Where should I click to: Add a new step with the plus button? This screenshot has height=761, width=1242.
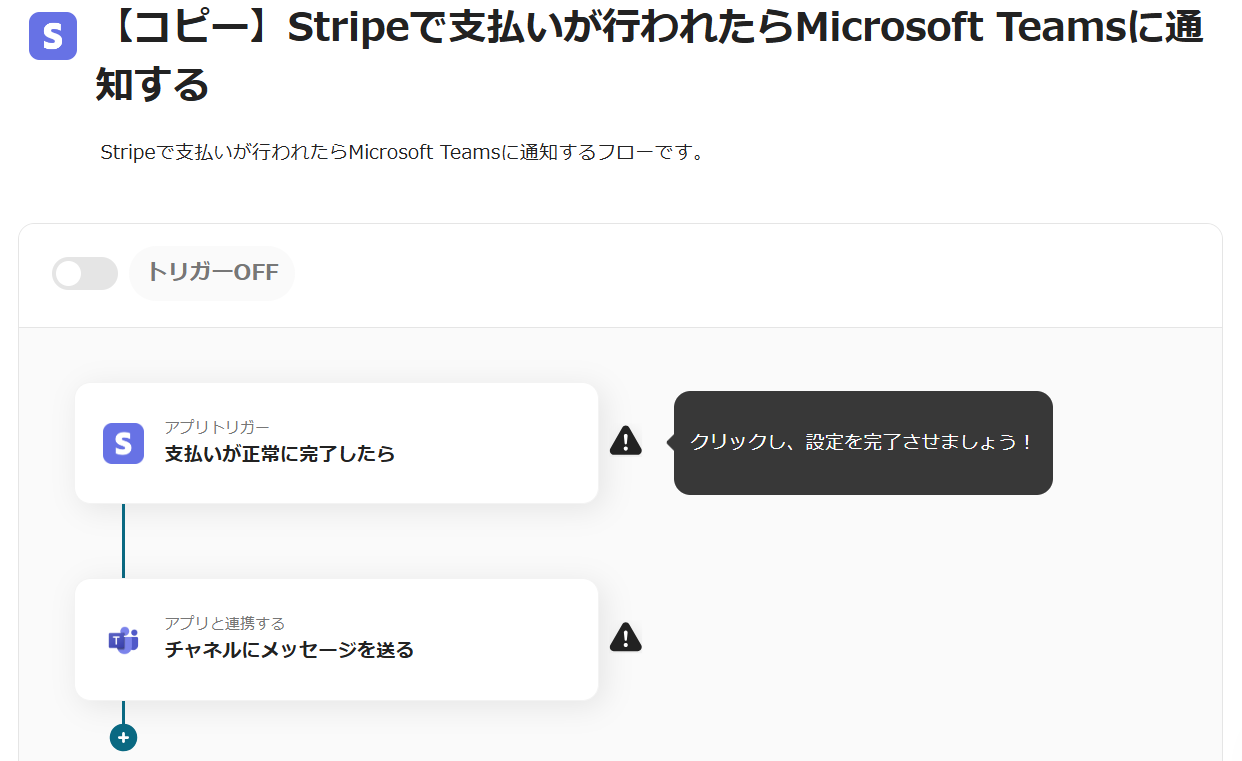pyautogui.click(x=123, y=738)
